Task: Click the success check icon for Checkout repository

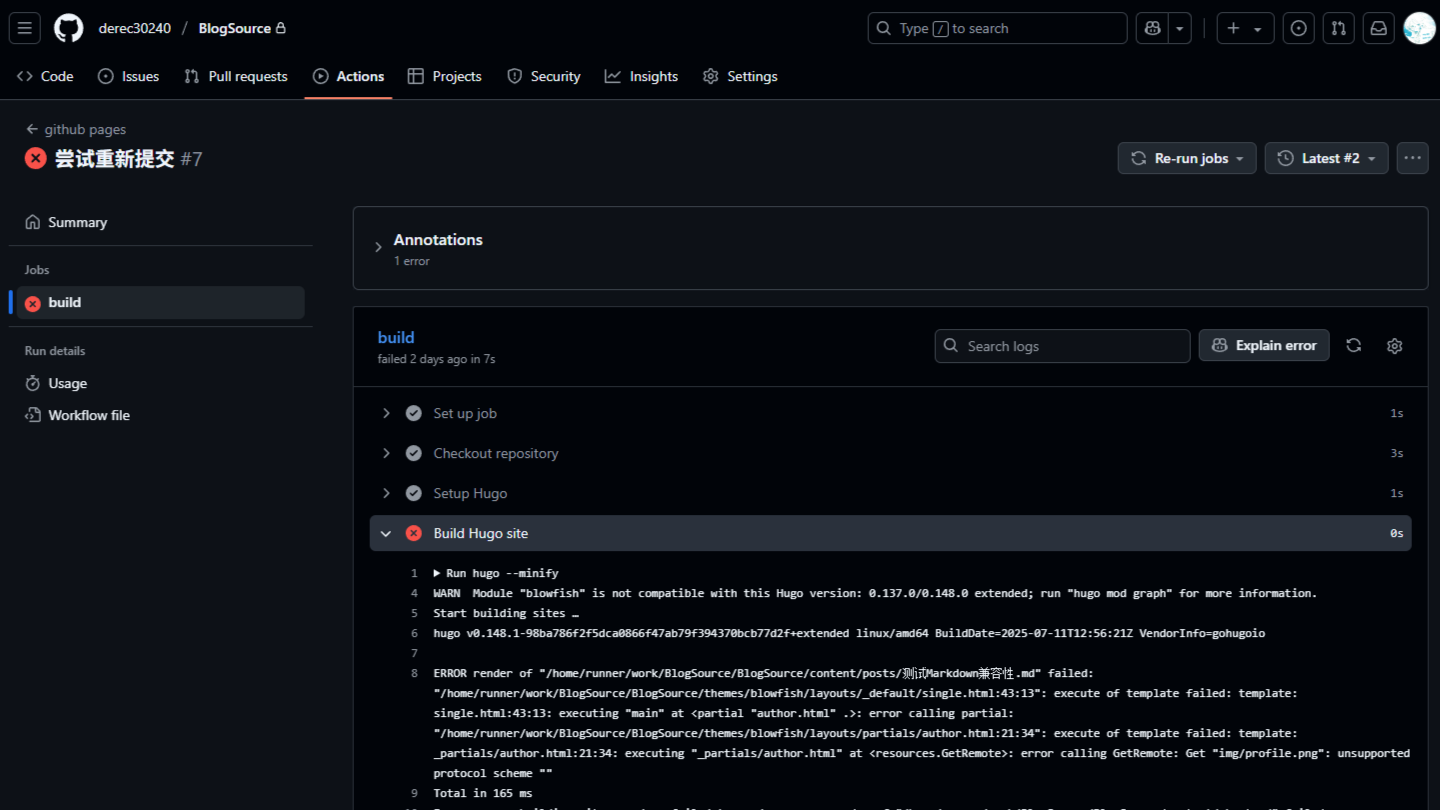Action: pos(414,453)
